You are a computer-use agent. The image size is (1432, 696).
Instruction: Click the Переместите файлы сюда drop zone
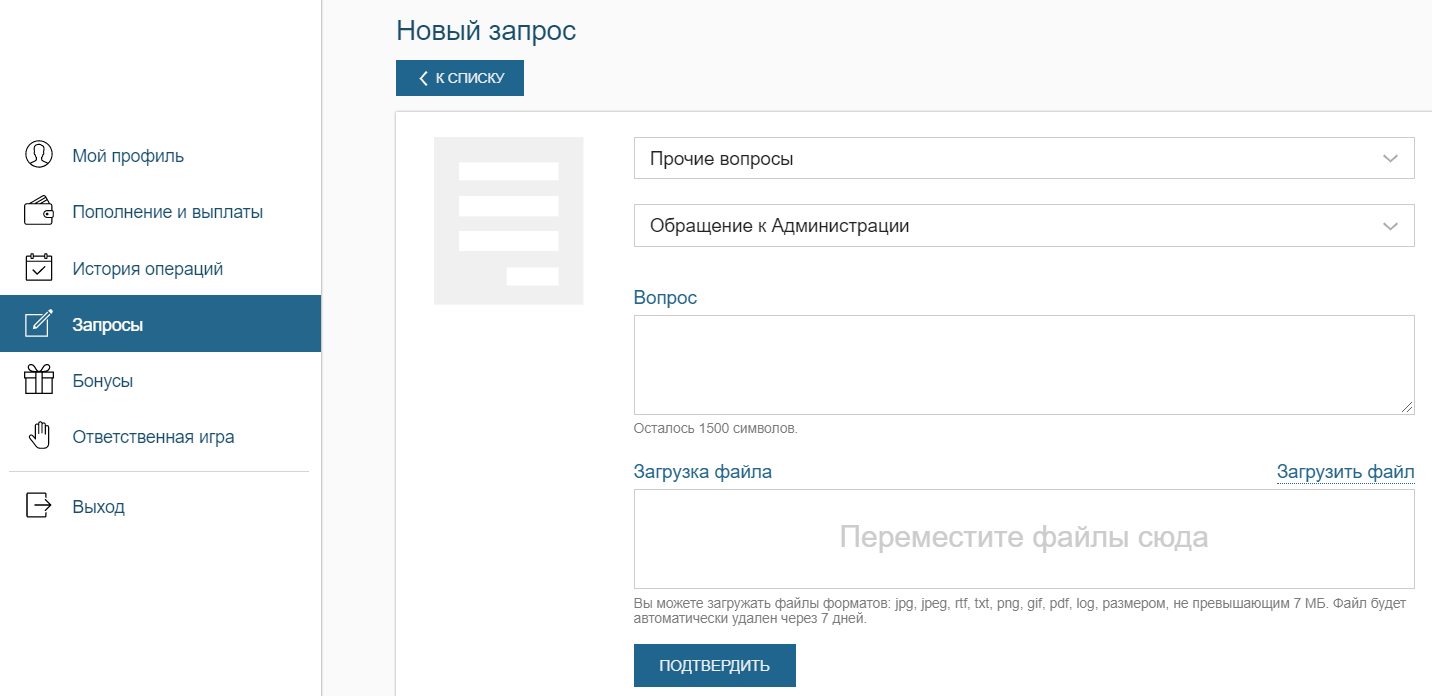1024,538
